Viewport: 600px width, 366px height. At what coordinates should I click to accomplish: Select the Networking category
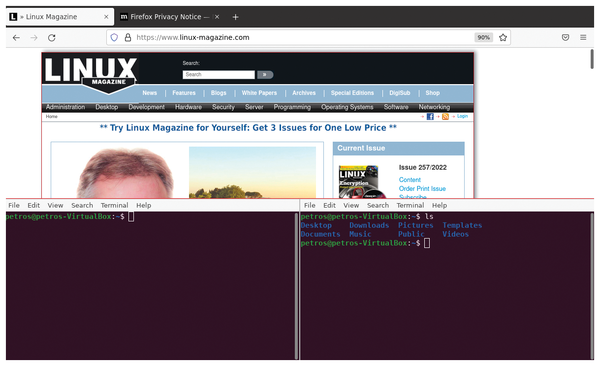434,107
